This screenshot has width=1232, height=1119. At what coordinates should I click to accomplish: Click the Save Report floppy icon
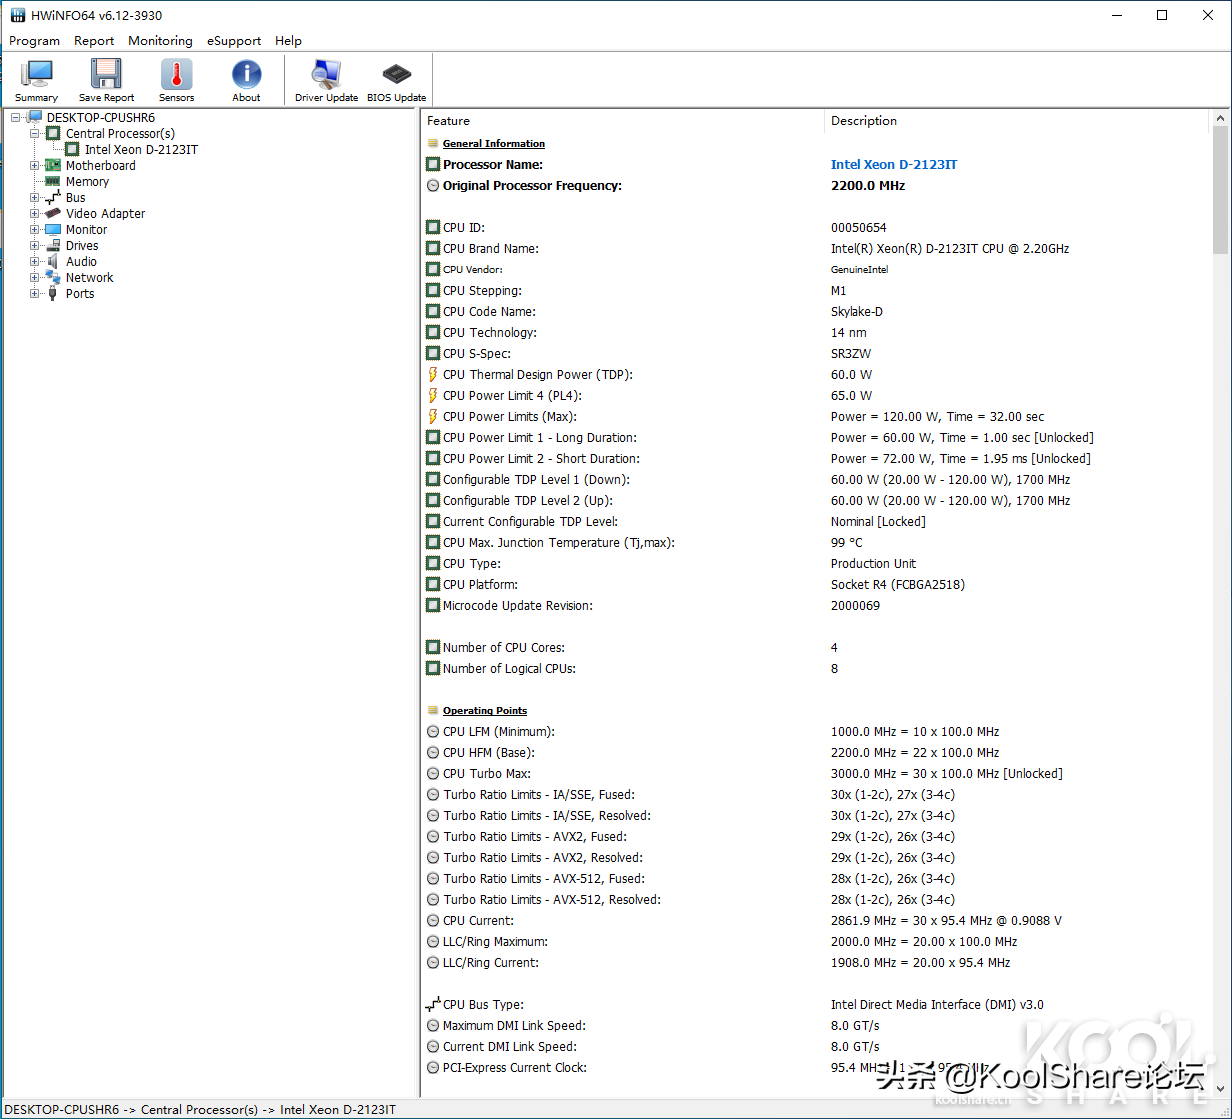(x=106, y=80)
